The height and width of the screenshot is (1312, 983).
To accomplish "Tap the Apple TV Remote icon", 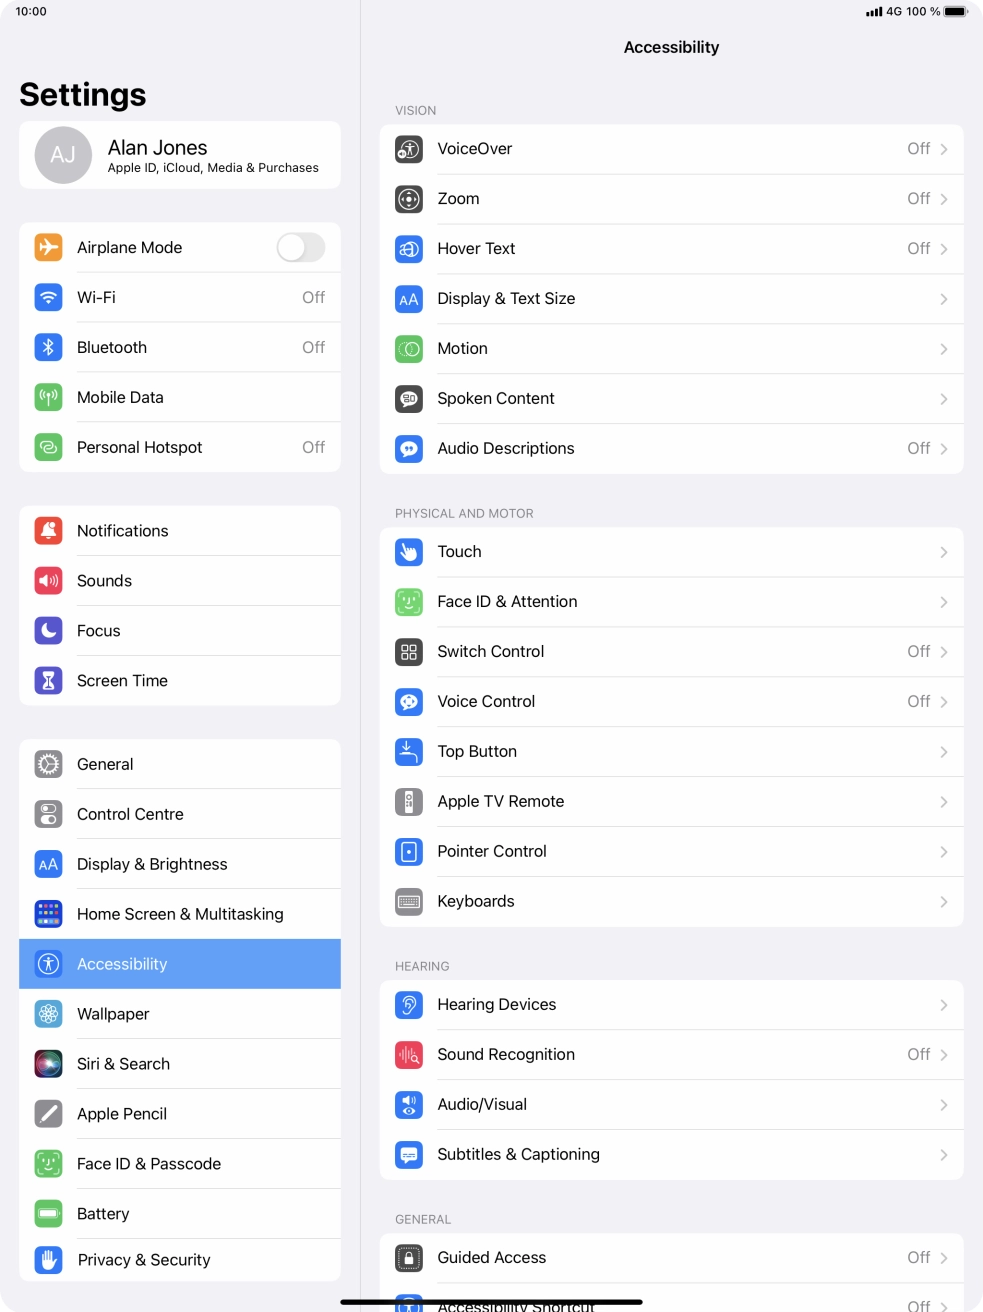I will pos(409,802).
